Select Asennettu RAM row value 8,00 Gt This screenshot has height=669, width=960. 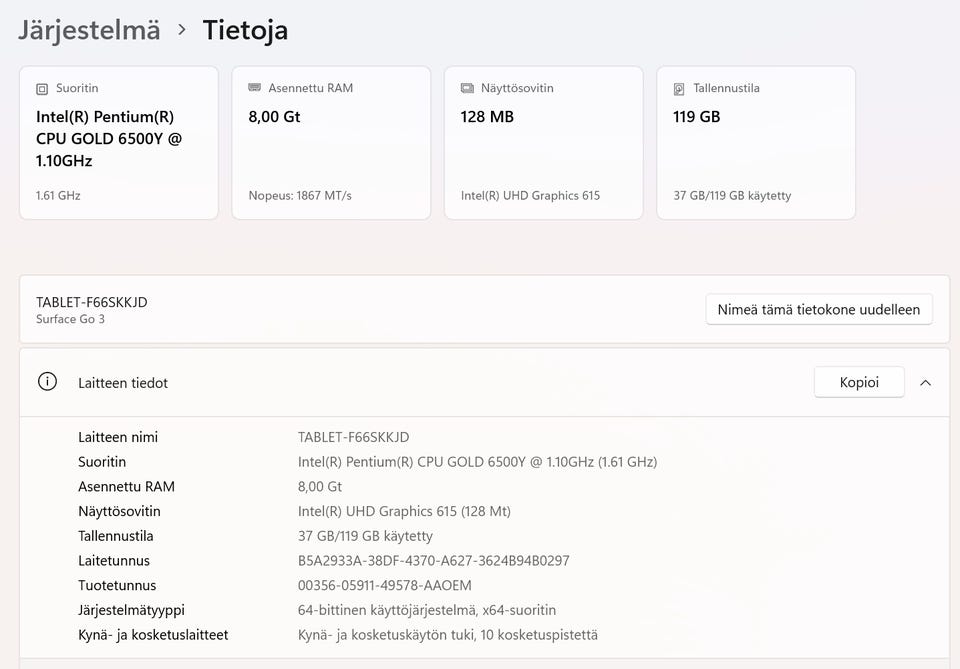[320, 487]
